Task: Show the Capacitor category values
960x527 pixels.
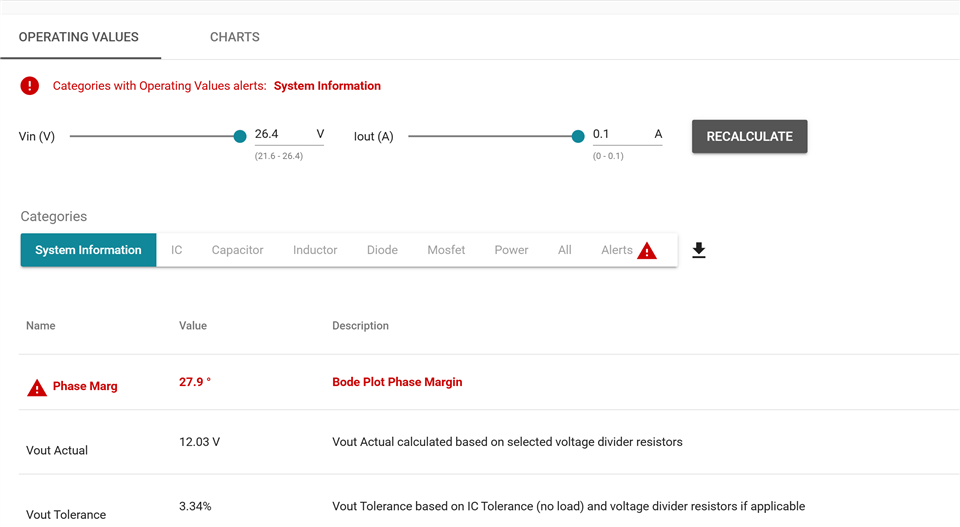Action: [237, 250]
